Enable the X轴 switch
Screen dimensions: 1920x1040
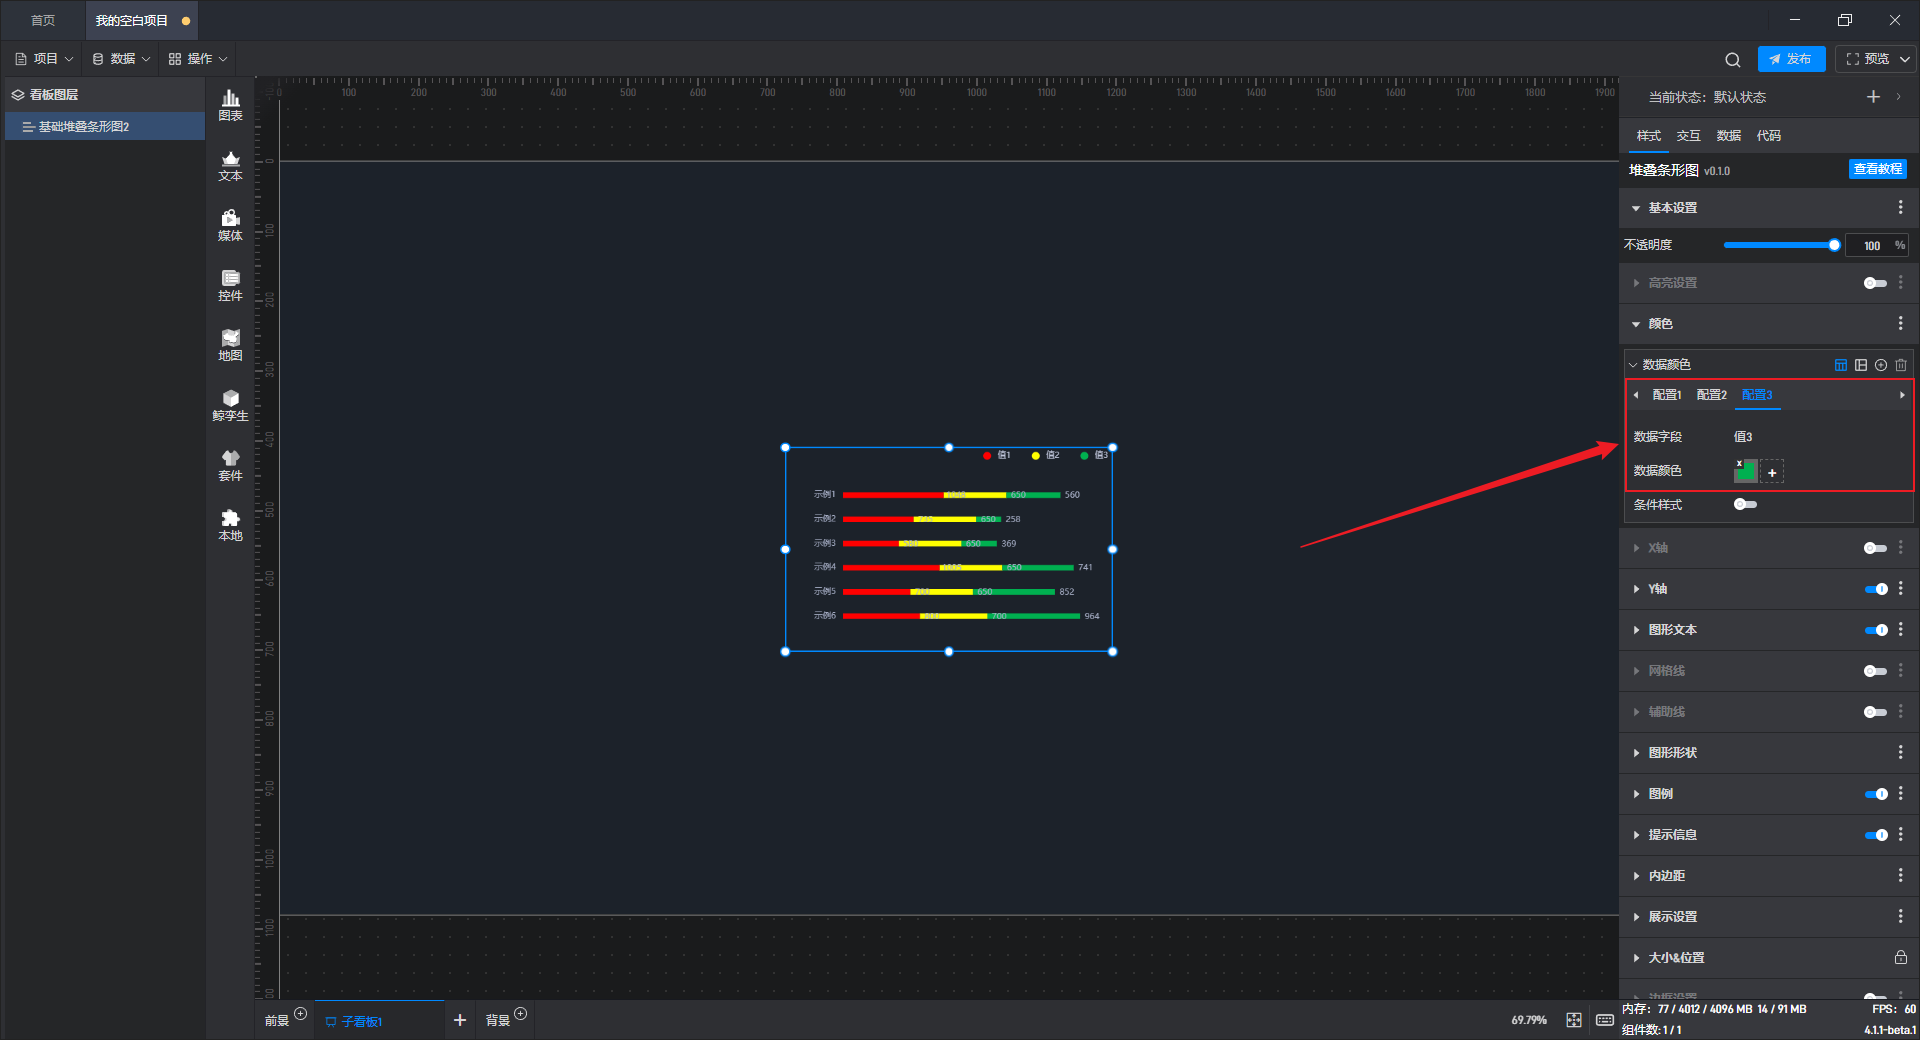1875,548
